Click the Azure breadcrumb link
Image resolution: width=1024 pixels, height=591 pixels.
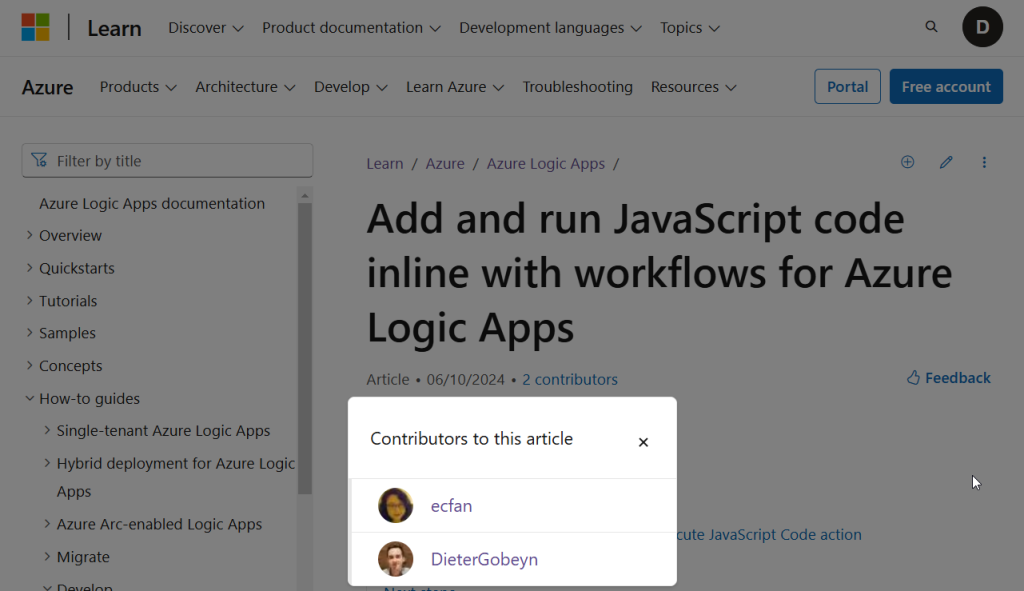(445, 163)
